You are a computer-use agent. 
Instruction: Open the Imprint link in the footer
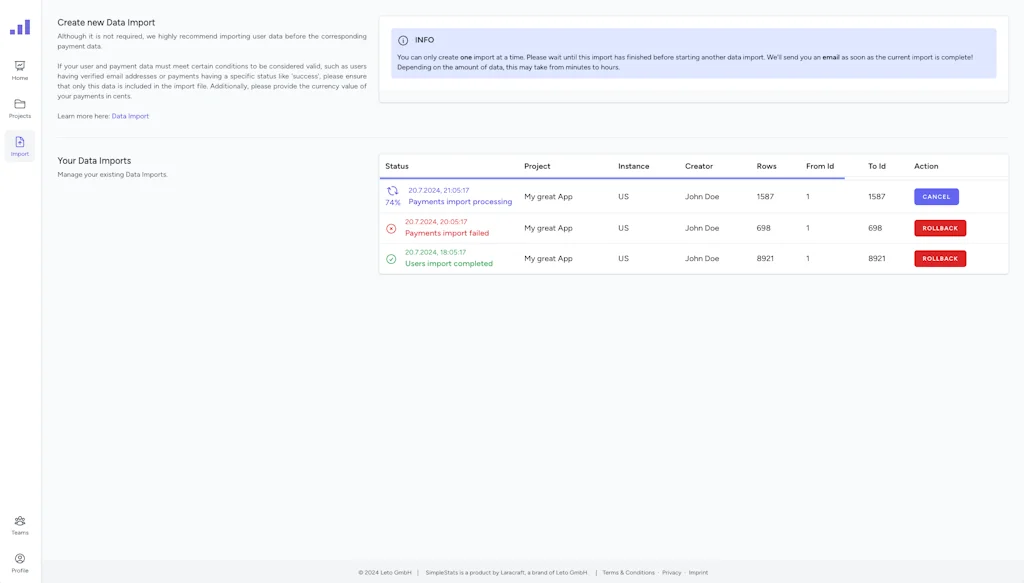point(697,572)
